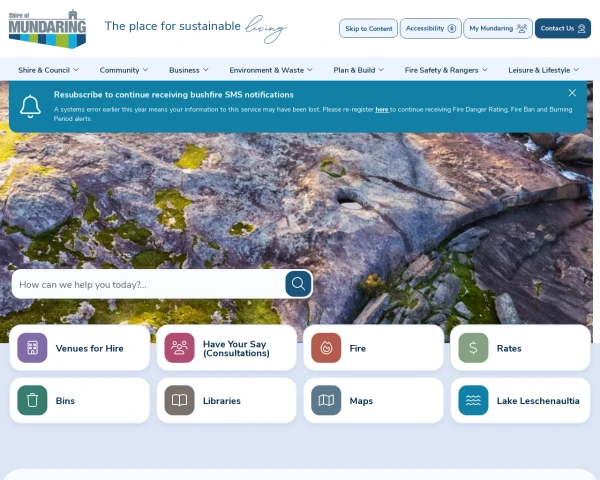The image size is (600, 480).
Task: Click the Contact Us button
Action: (x=562, y=28)
